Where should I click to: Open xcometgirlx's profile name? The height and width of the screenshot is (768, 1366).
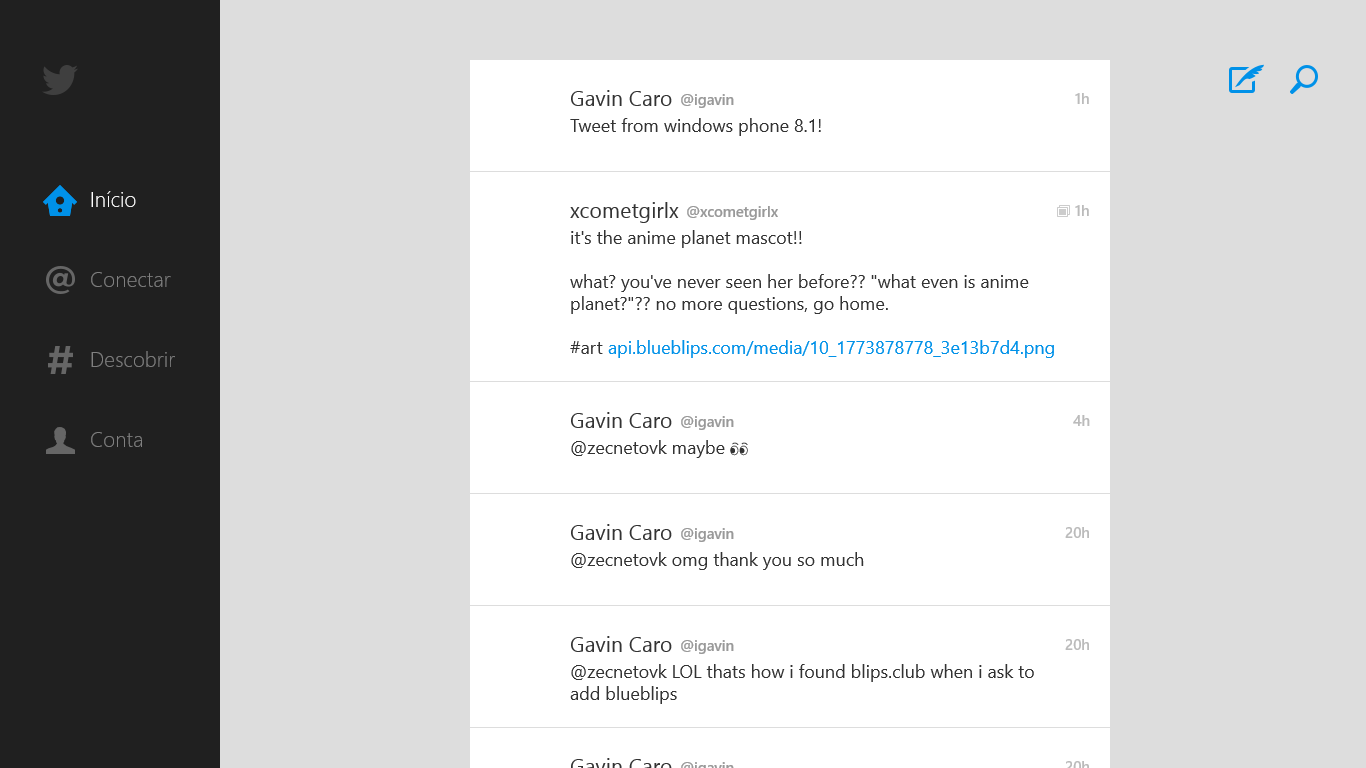(x=624, y=211)
